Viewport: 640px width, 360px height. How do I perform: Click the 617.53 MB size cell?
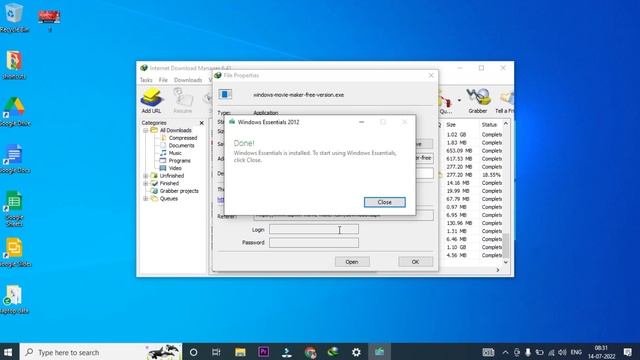tap(459, 159)
